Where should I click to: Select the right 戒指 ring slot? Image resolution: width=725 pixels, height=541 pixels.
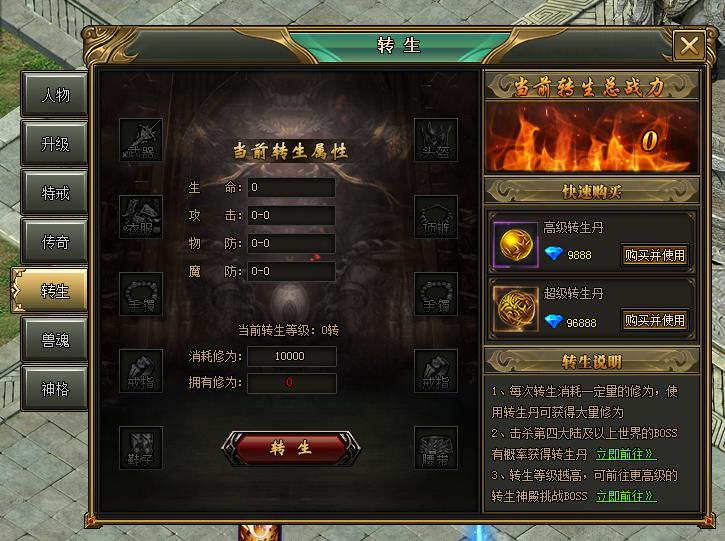click(436, 371)
